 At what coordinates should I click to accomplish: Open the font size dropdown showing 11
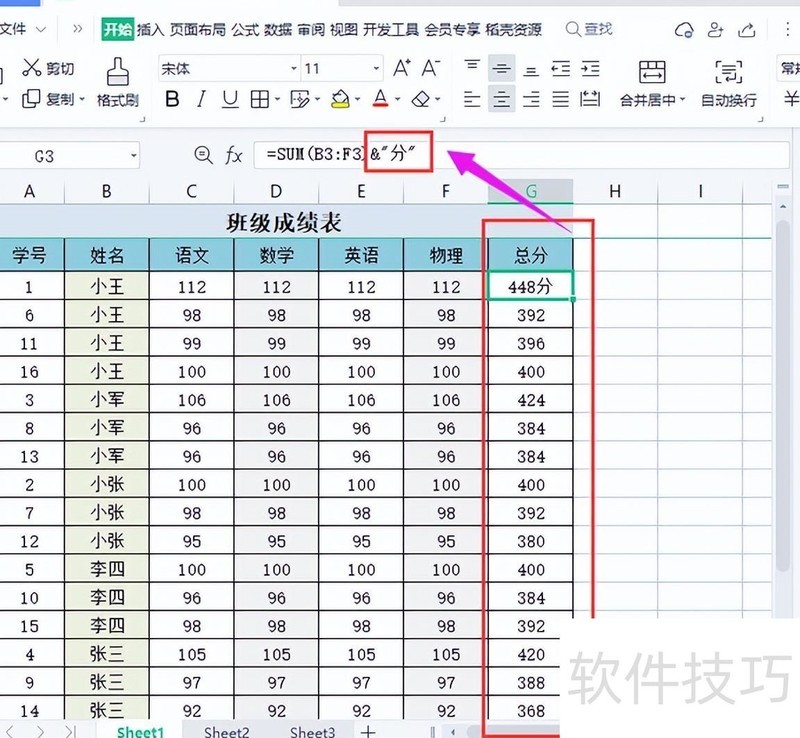coord(376,69)
